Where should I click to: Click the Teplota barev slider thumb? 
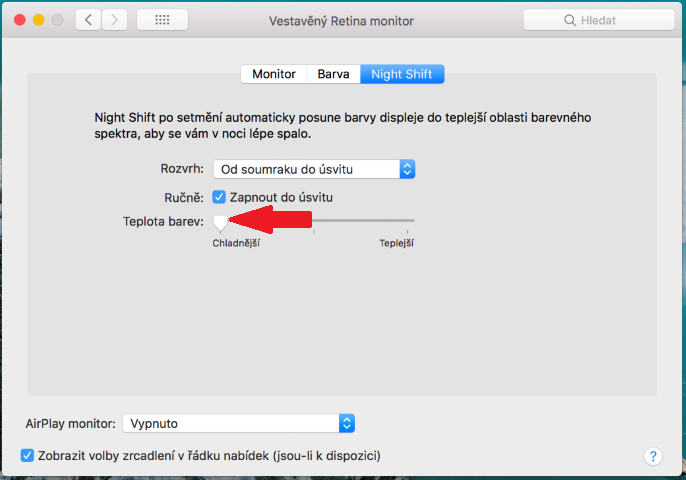click(x=220, y=223)
